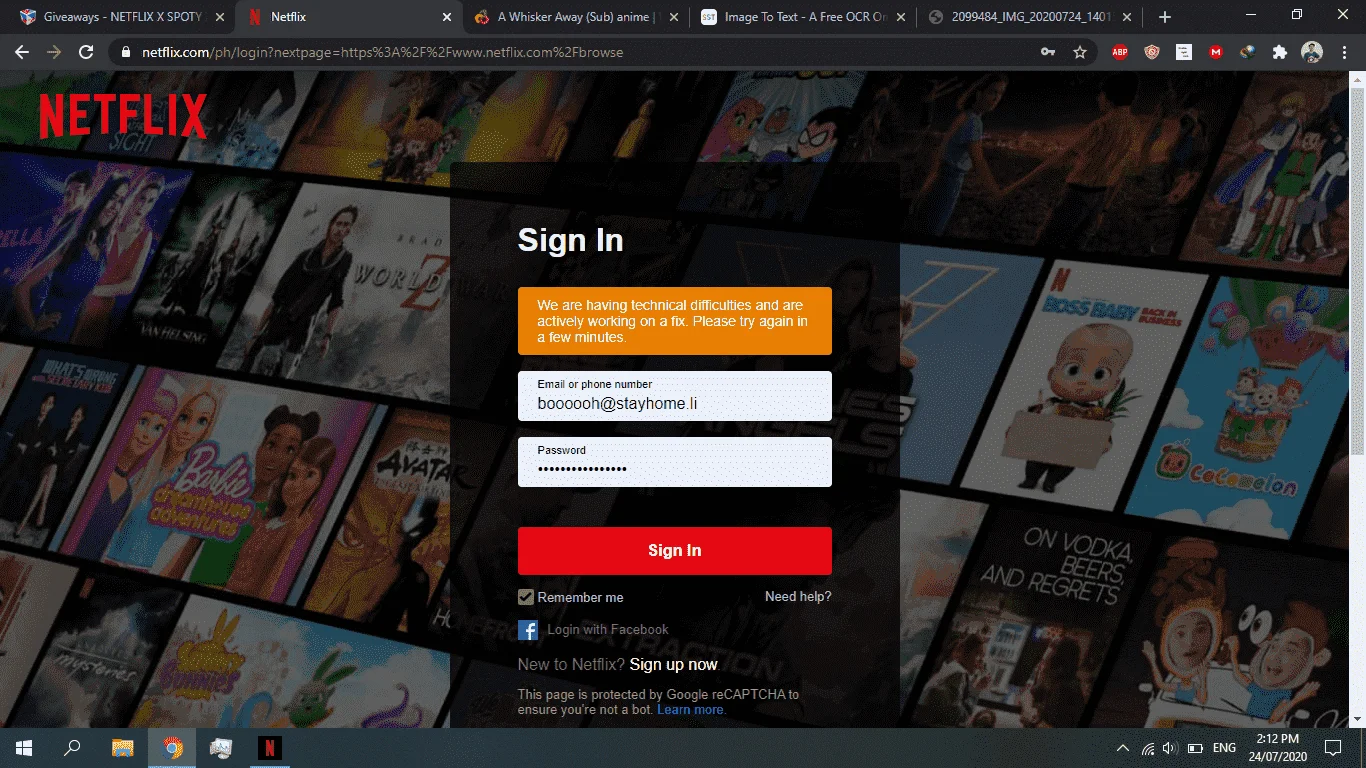Open the Adblock Plus (ABP) extension
The height and width of the screenshot is (768, 1366).
coord(1120,52)
